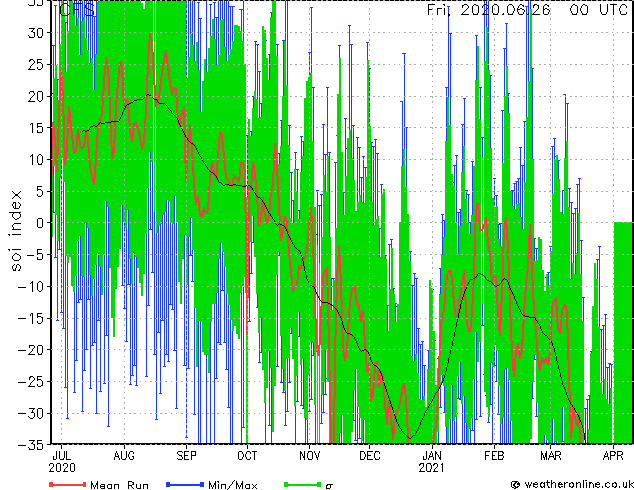Click the sigma symbol legend label
This screenshot has height=490, width=634.
(x=329, y=486)
